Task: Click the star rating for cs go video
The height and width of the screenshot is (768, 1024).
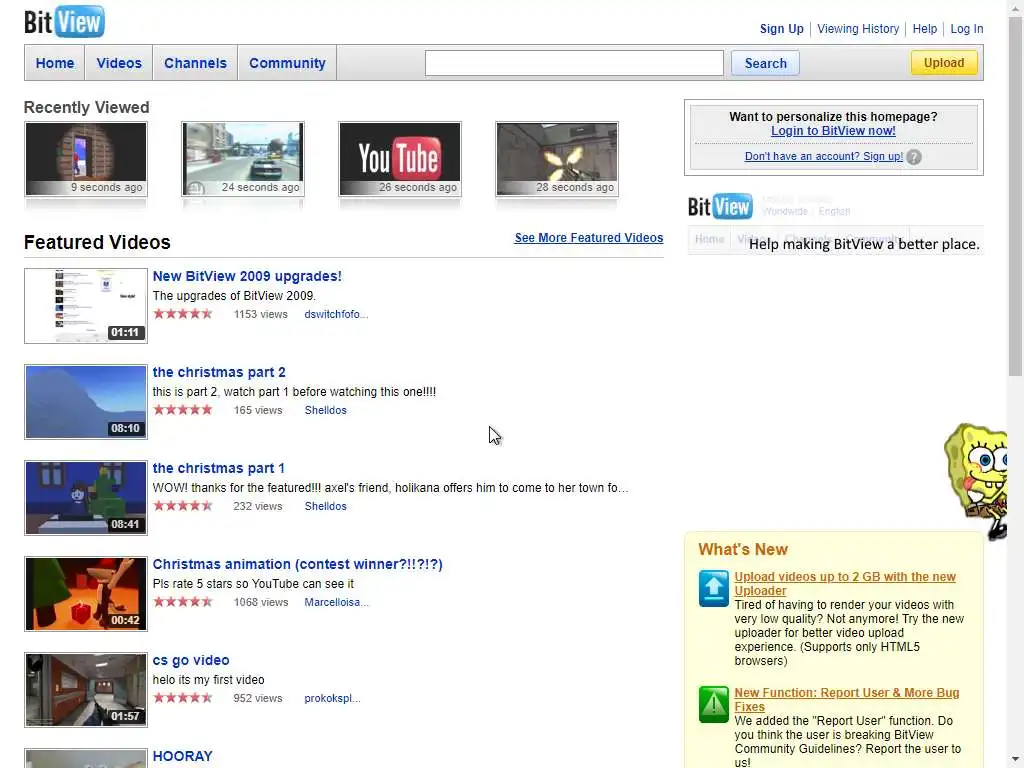Action: pyautogui.click(x=183, y=698)
